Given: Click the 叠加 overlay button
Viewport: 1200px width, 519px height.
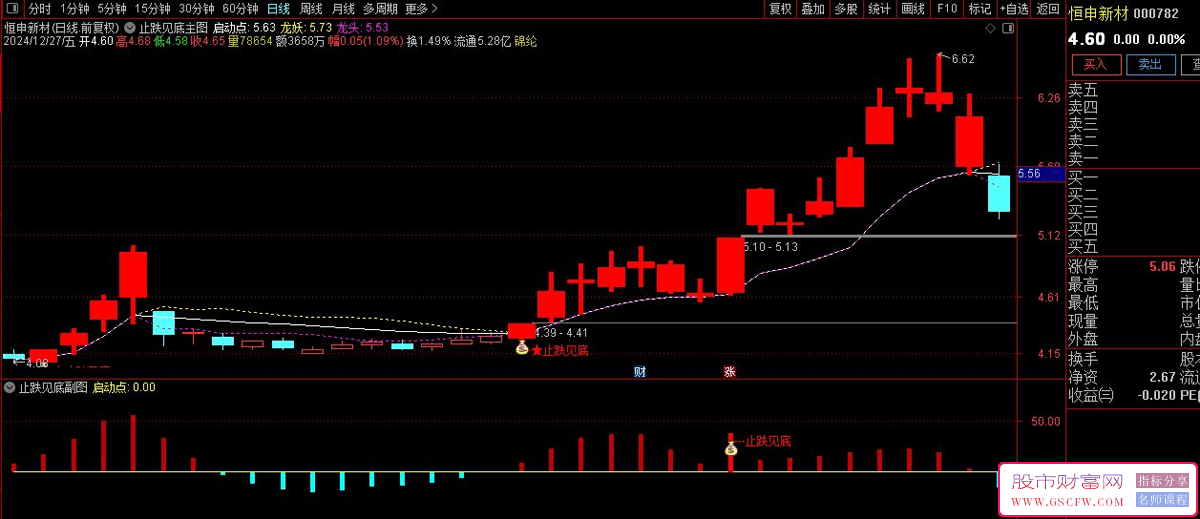Looking at the screenshot, I should pos(813,9).
